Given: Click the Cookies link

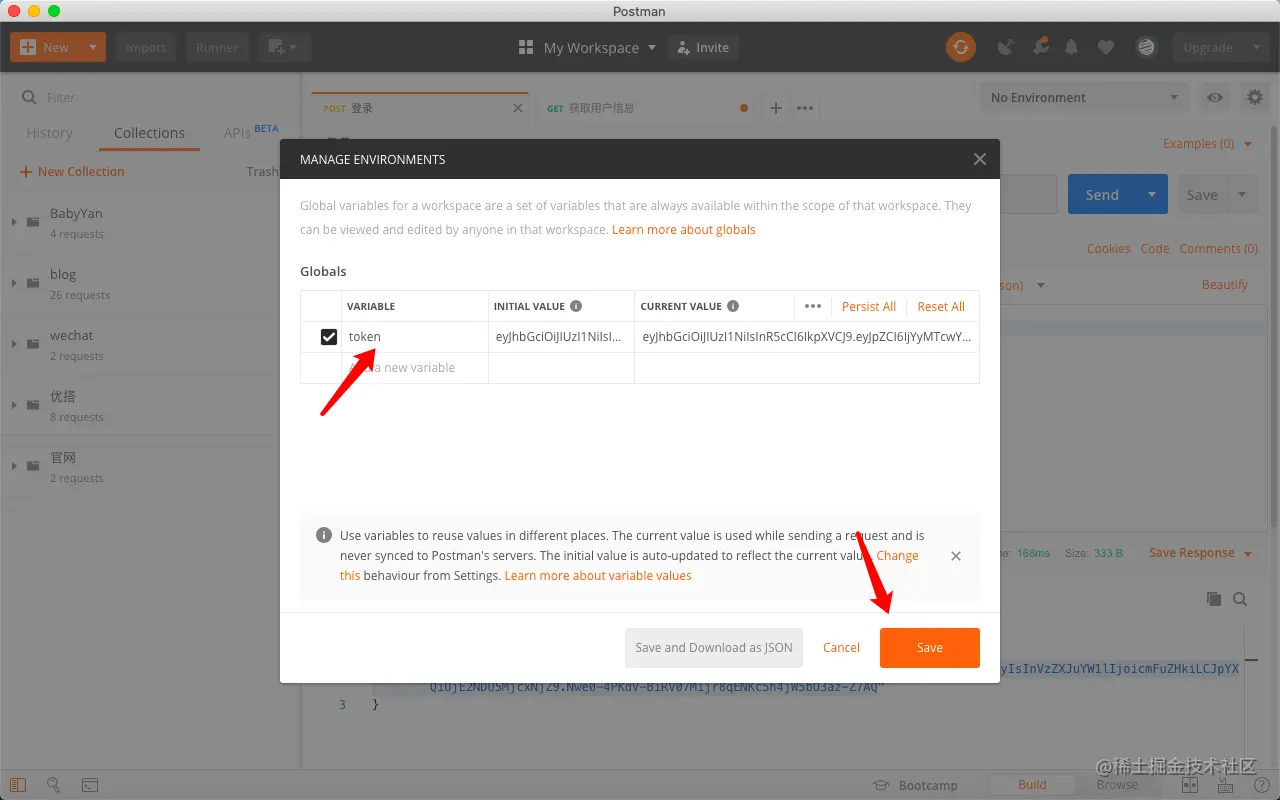Looking at the screenshot, I should tap(1109, 249).
